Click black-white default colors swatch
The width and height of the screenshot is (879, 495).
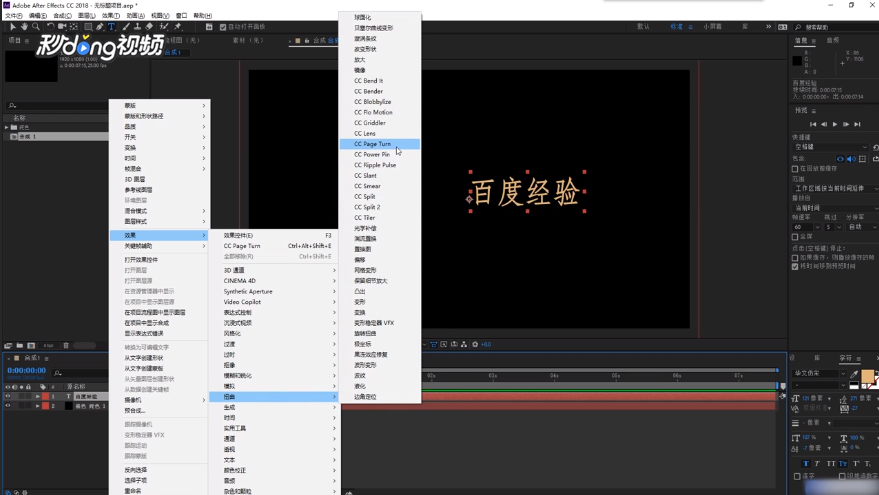pos(854,385)
